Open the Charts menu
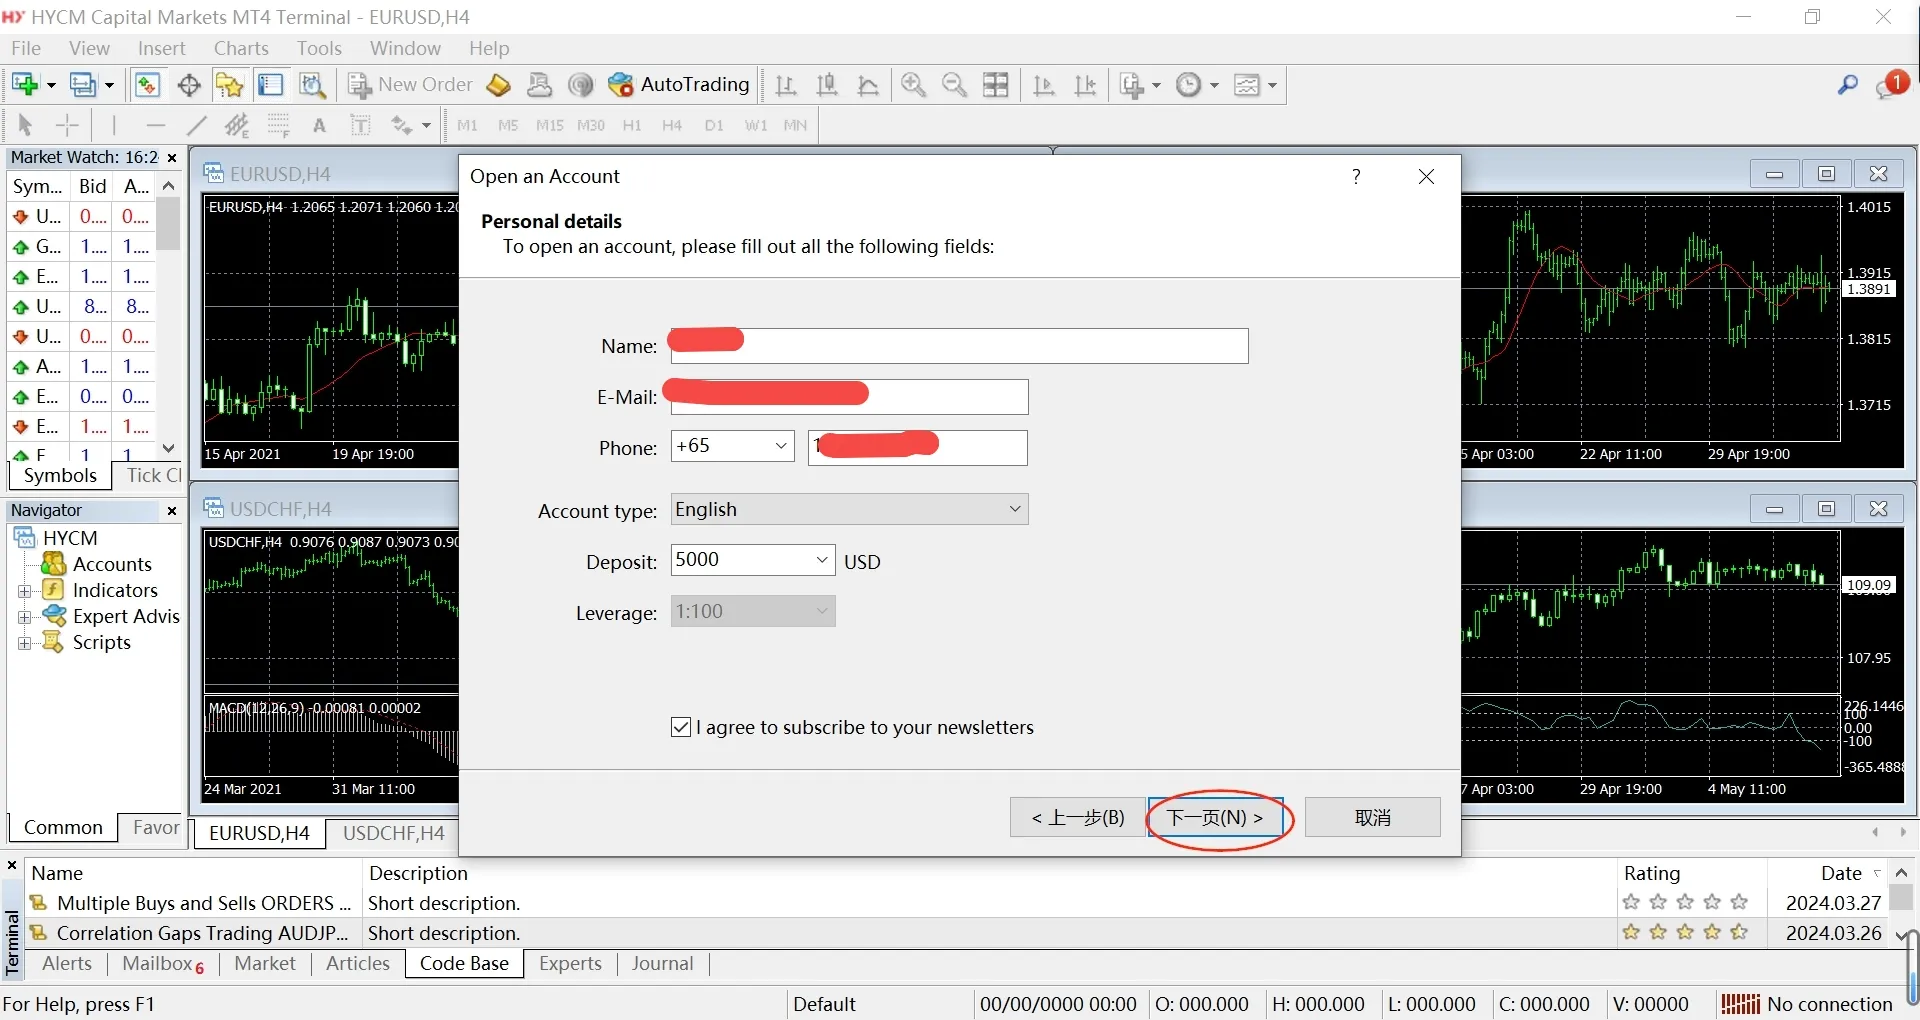The width and height of the screenshot is (1920, 1020). (x=241, y=48)
